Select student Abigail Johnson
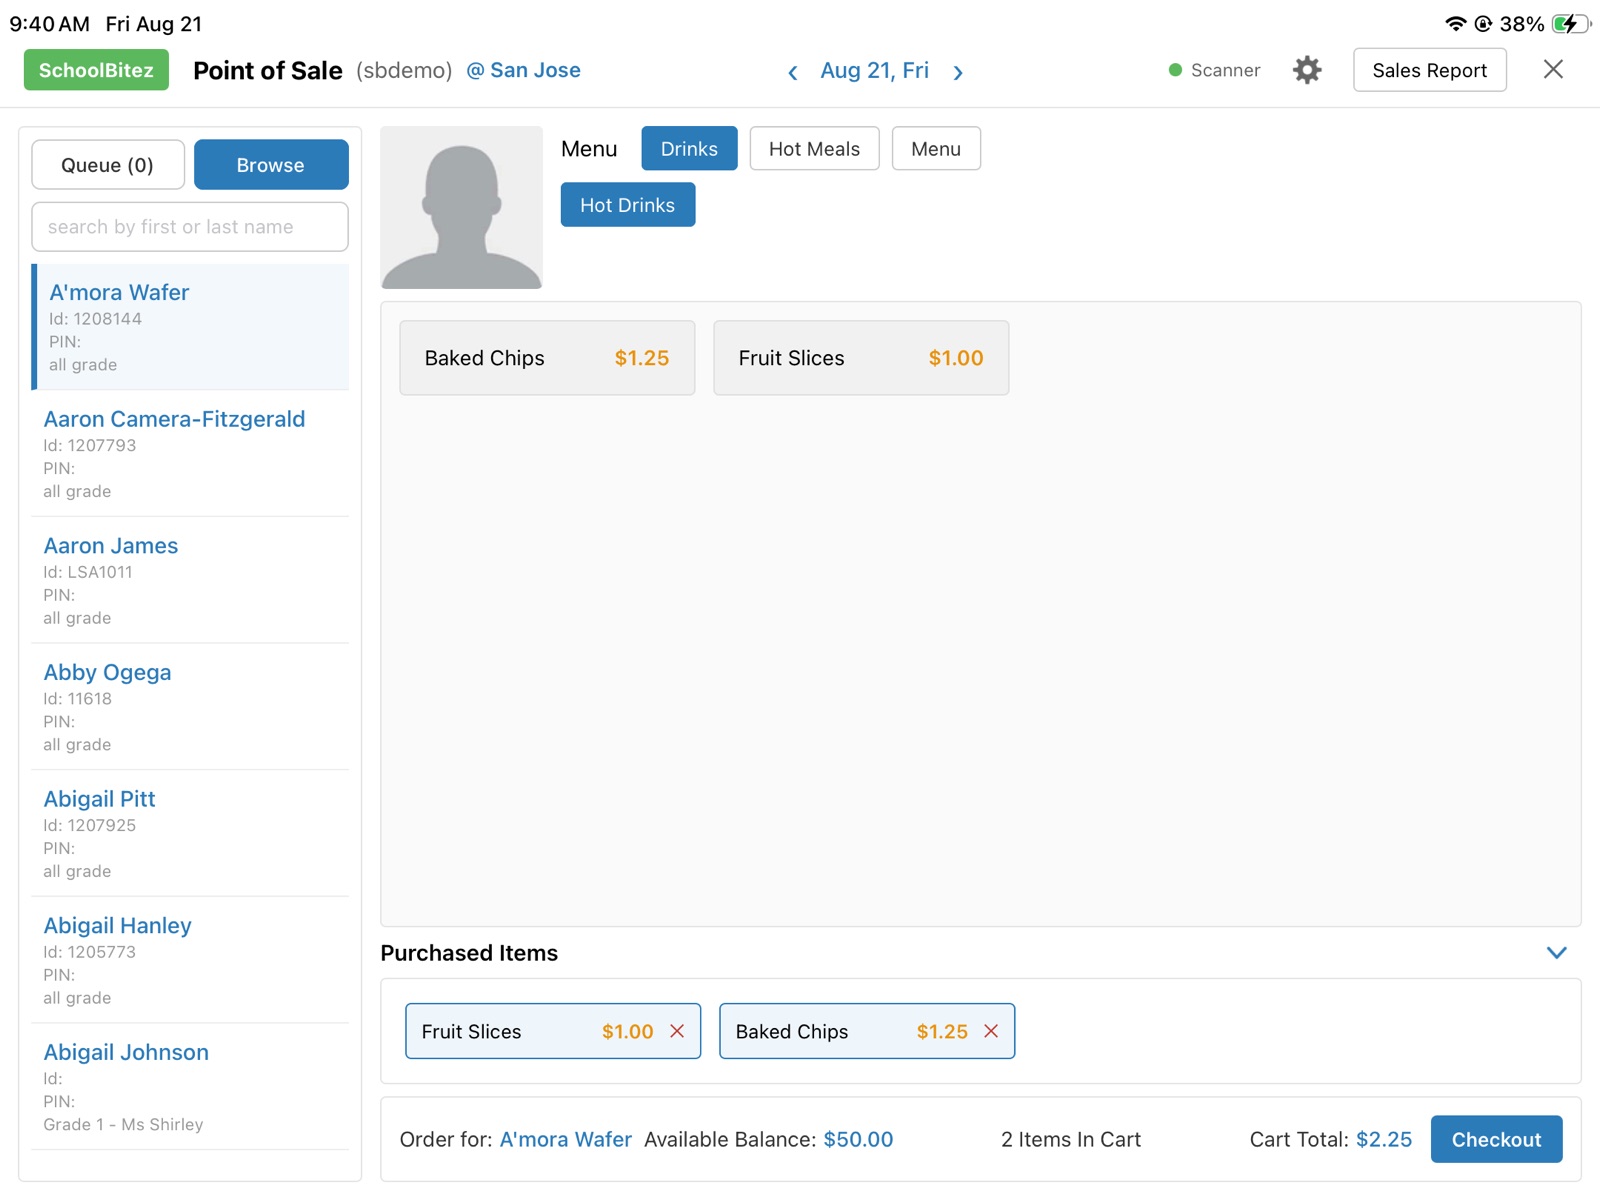Viewport: 1600px width, 1200px height. point(190,1086)
